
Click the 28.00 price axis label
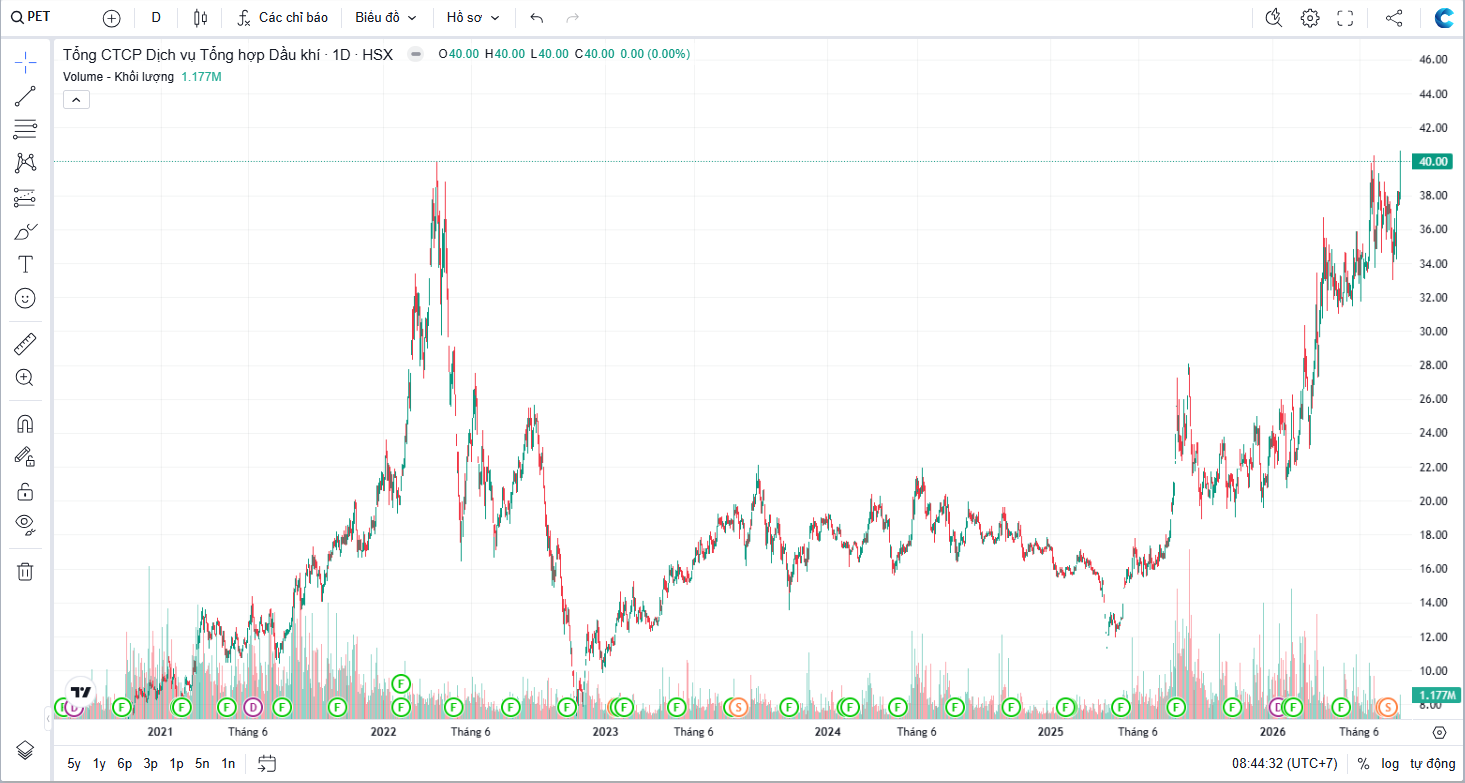(1433, 365)
